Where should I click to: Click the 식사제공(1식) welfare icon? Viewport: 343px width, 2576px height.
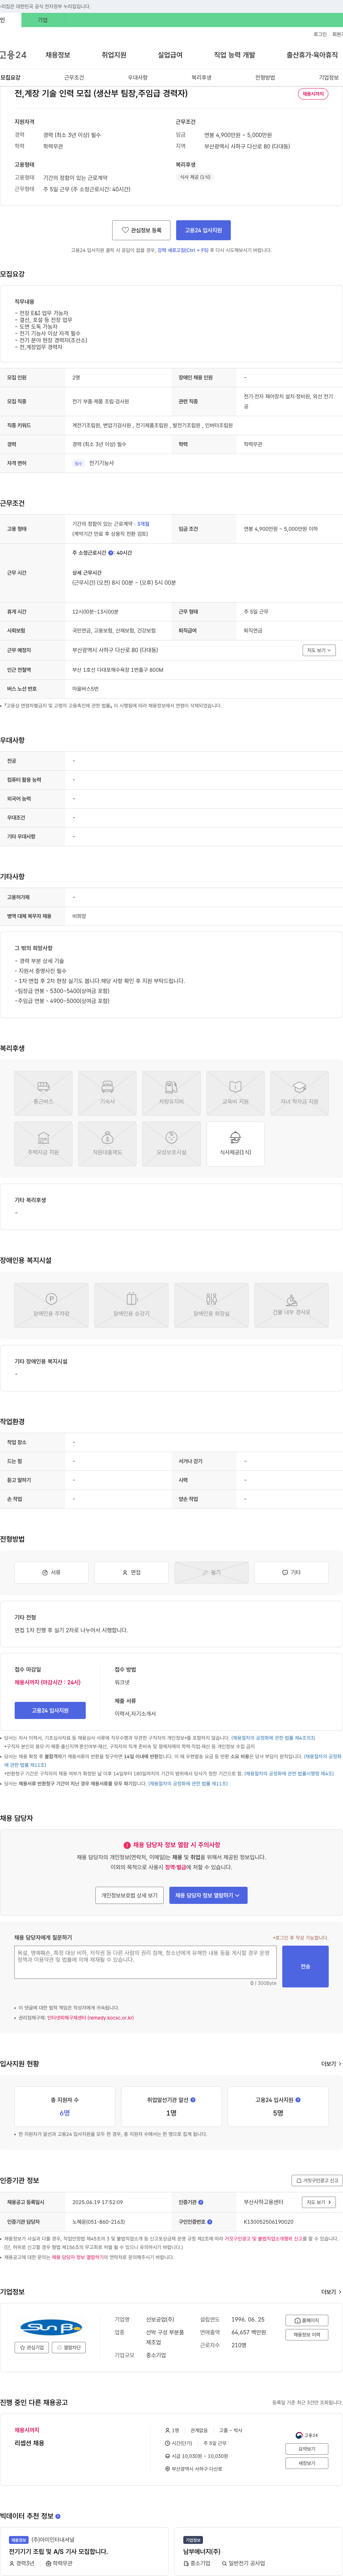coord(235,1144)
